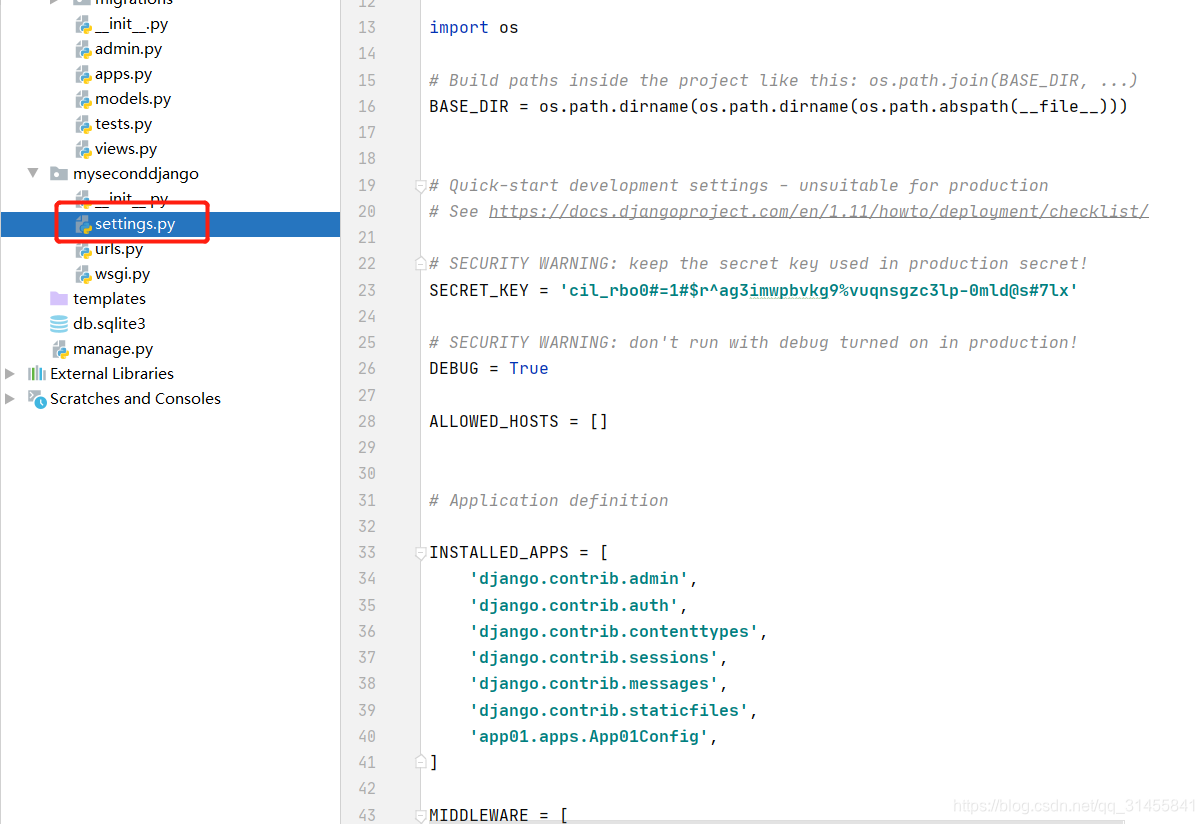
Task: Select the highlighted settings.py tree row
Action: [170, 224]
